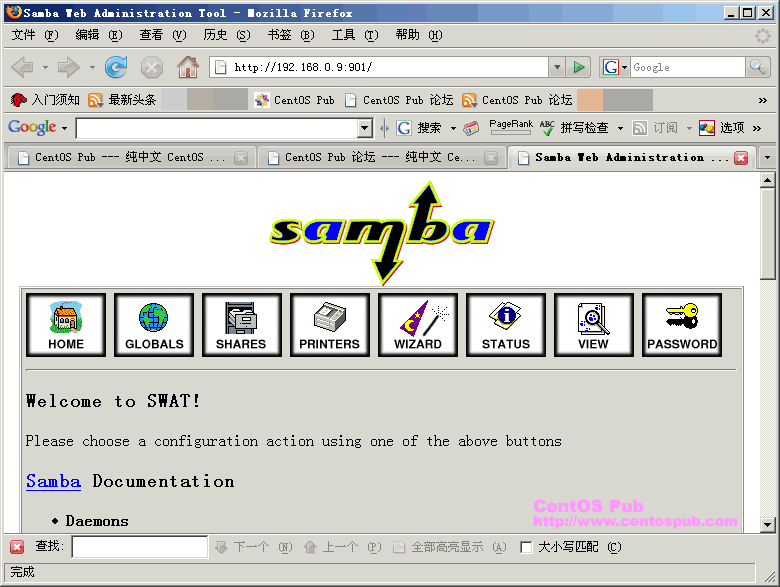
Task: Open the GLOBALS configuration icon
Action: click(154, 325)
